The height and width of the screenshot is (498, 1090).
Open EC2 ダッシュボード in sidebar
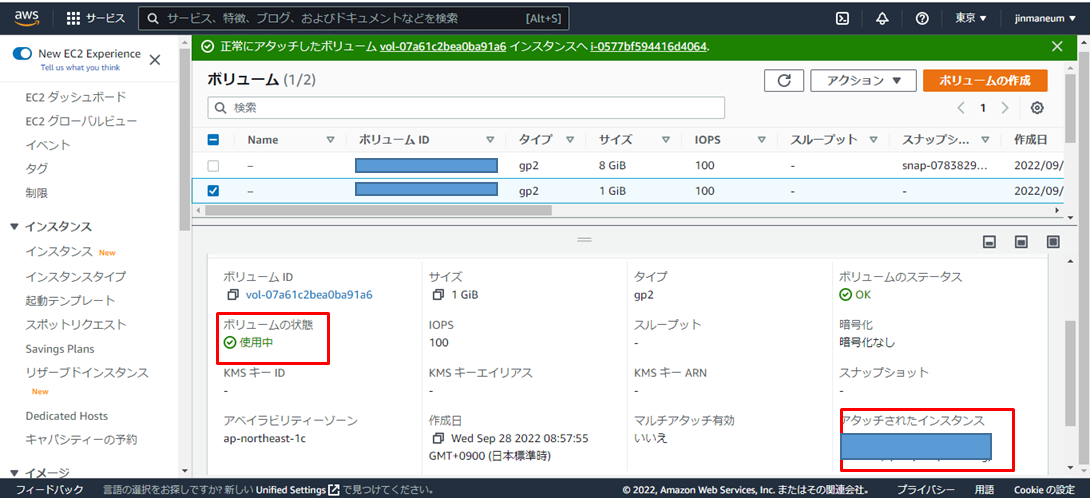(x=76, y=97)
